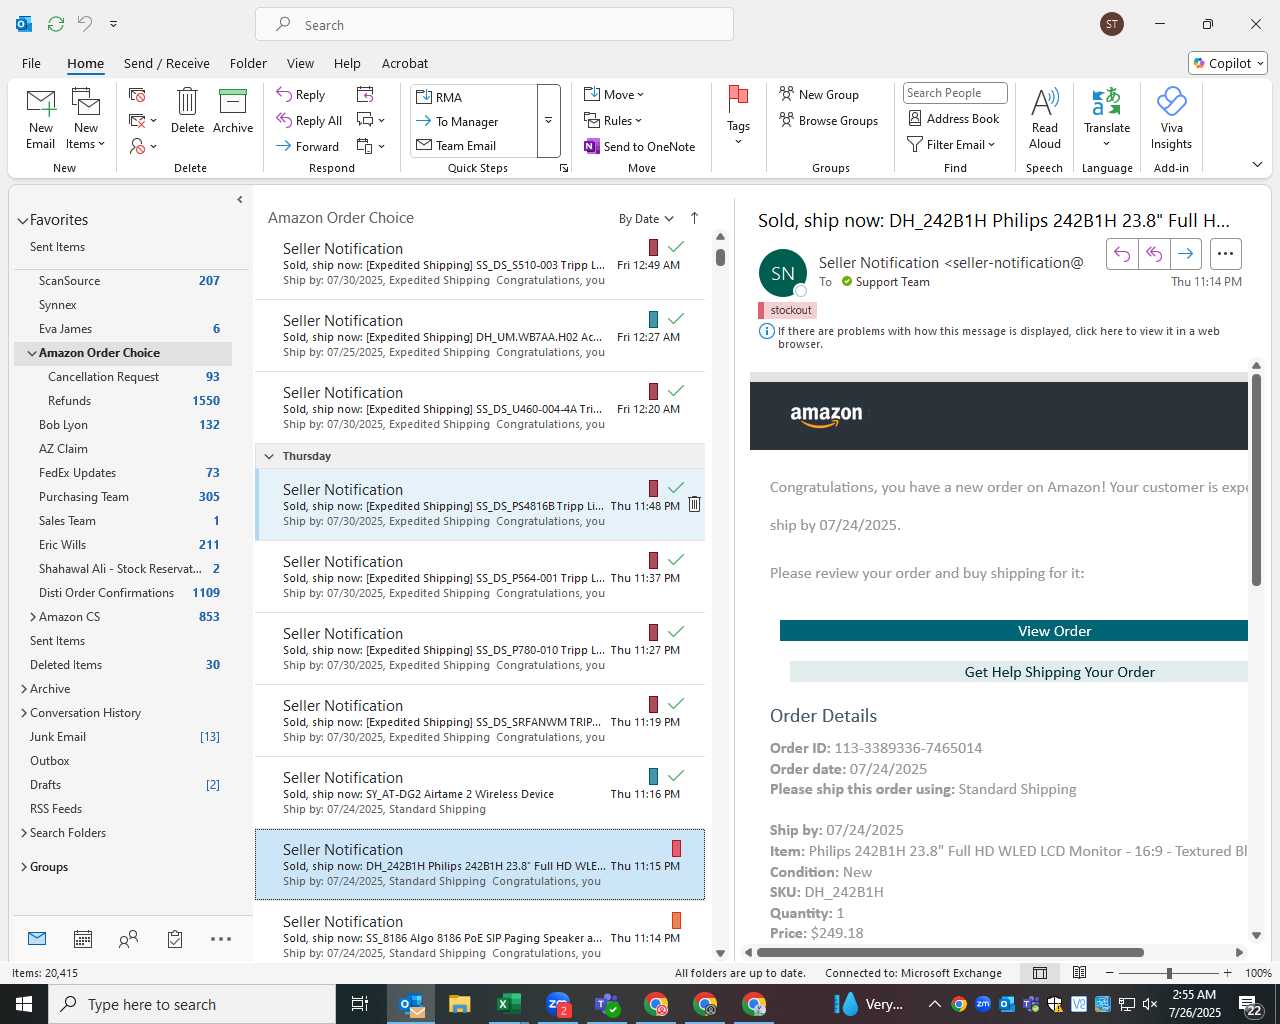Click New Group icon
Viewport: 1280px width, 1024px height.
(787, 94)
